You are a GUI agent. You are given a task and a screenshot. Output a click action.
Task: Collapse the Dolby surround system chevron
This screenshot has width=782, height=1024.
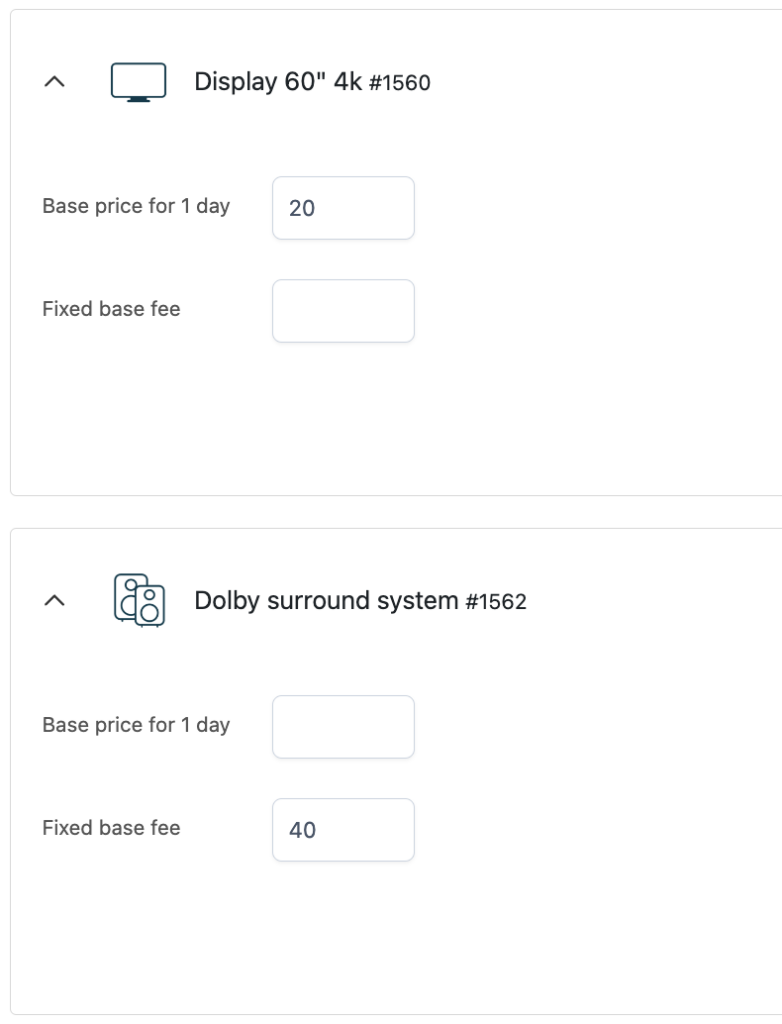[x=54, y=600]
